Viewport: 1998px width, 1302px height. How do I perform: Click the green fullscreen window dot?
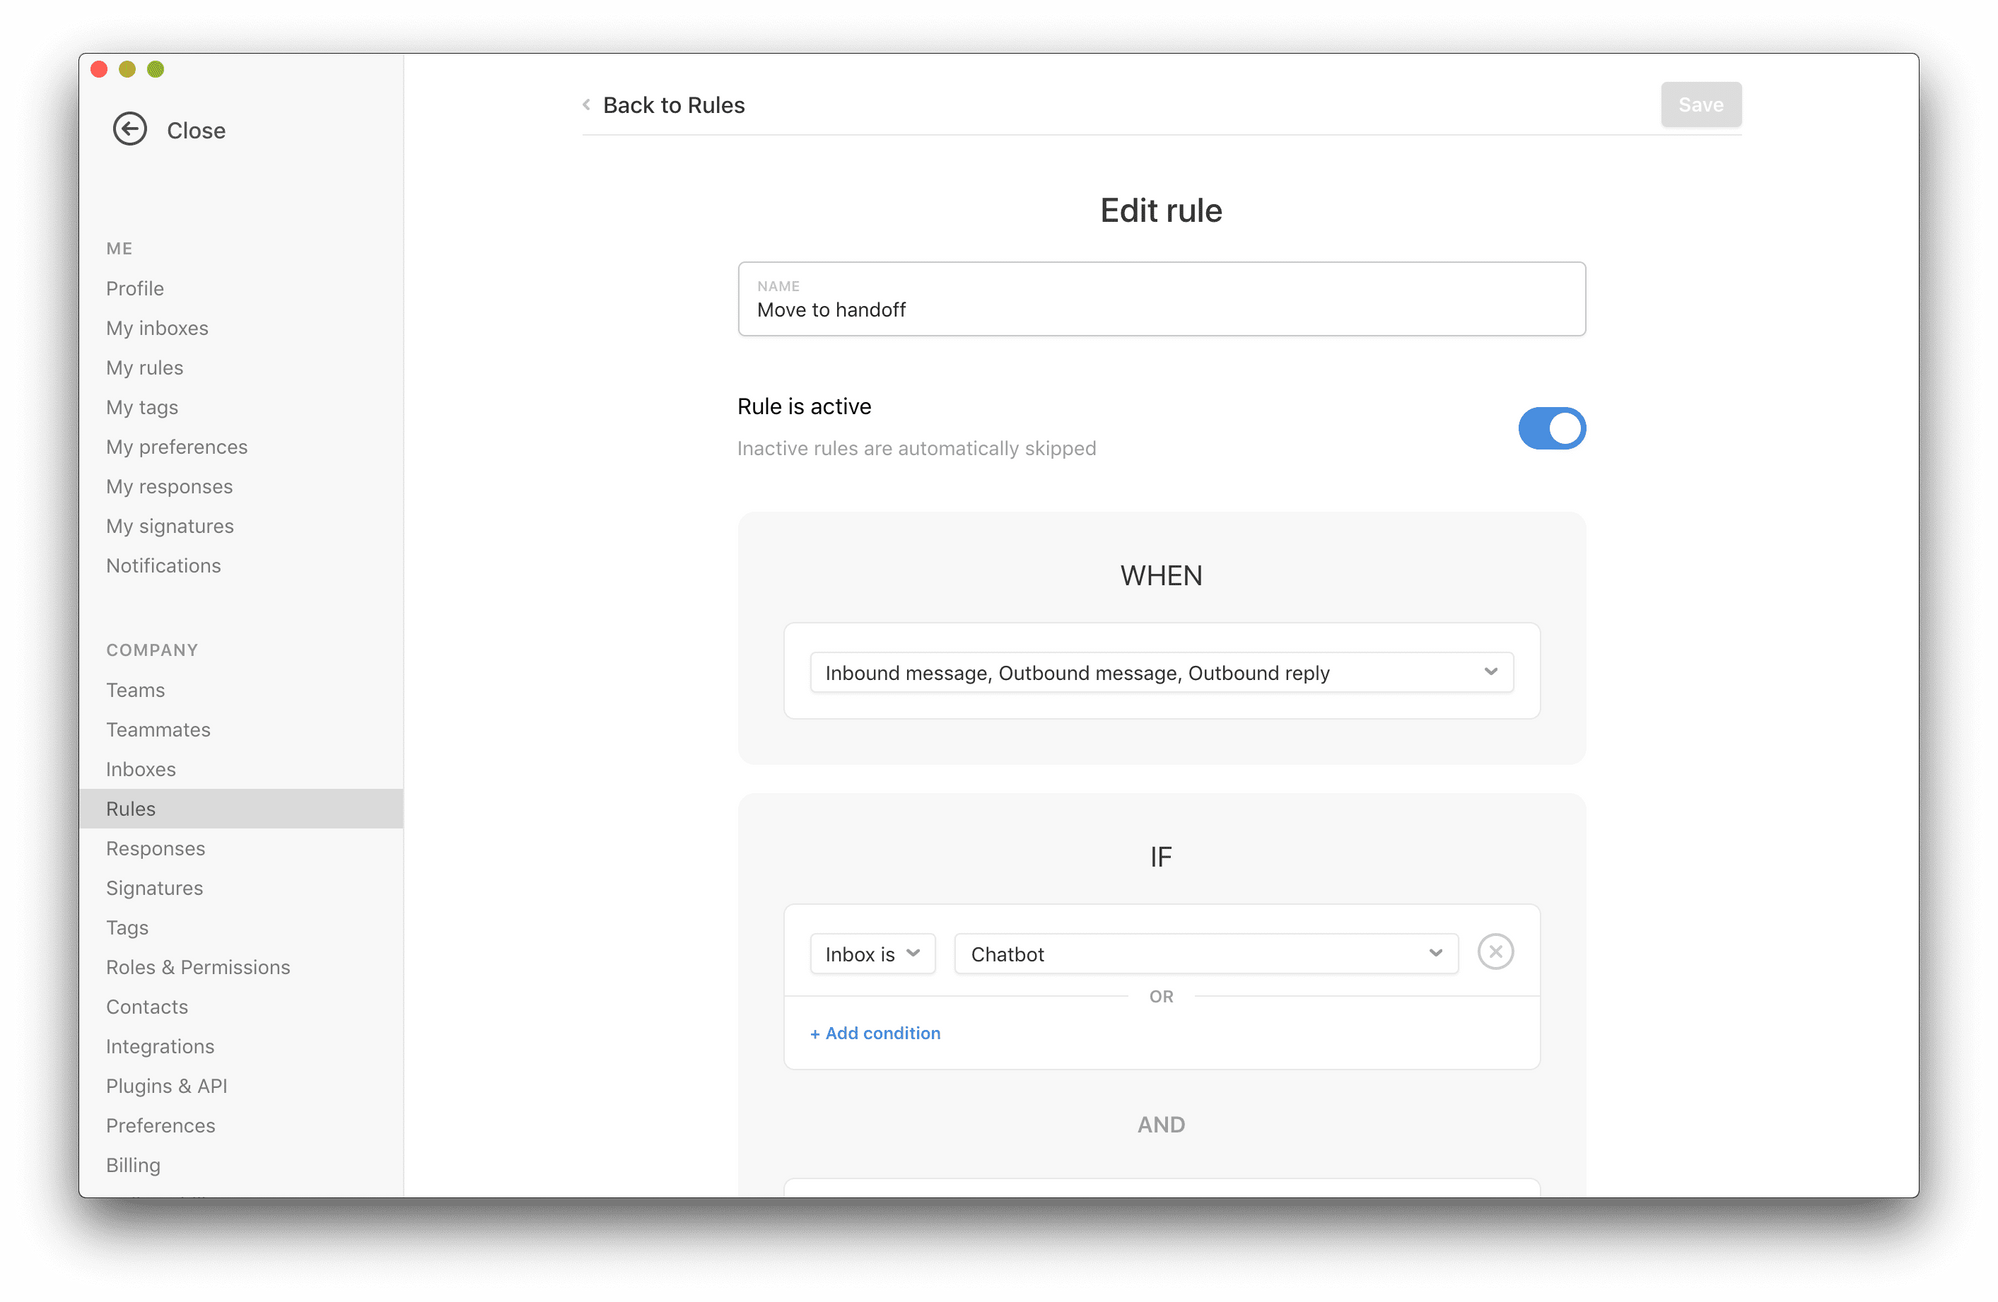155,69
